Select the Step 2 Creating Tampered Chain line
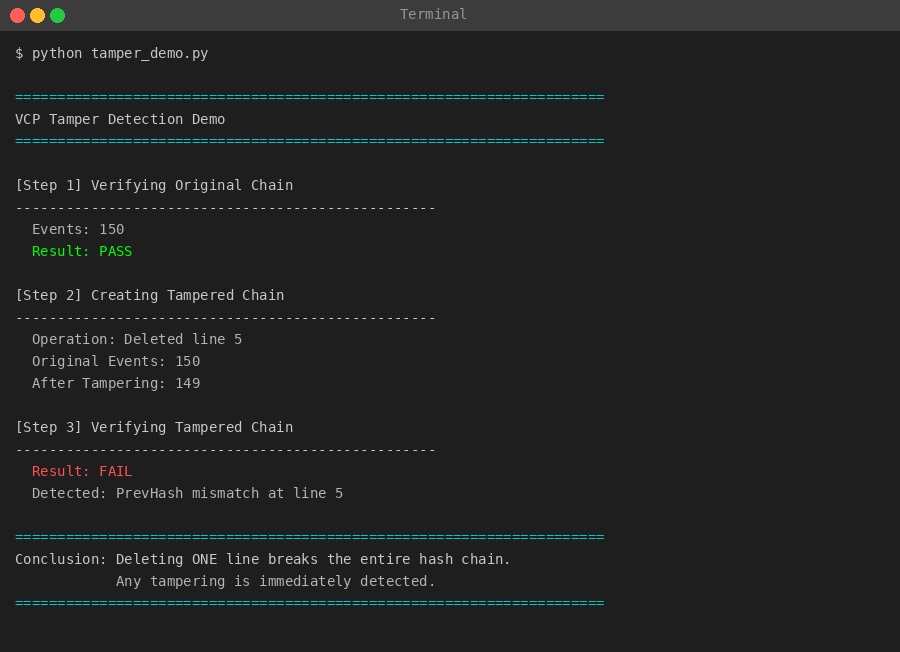This screenshot has width=900, height=652. [150, 295]
